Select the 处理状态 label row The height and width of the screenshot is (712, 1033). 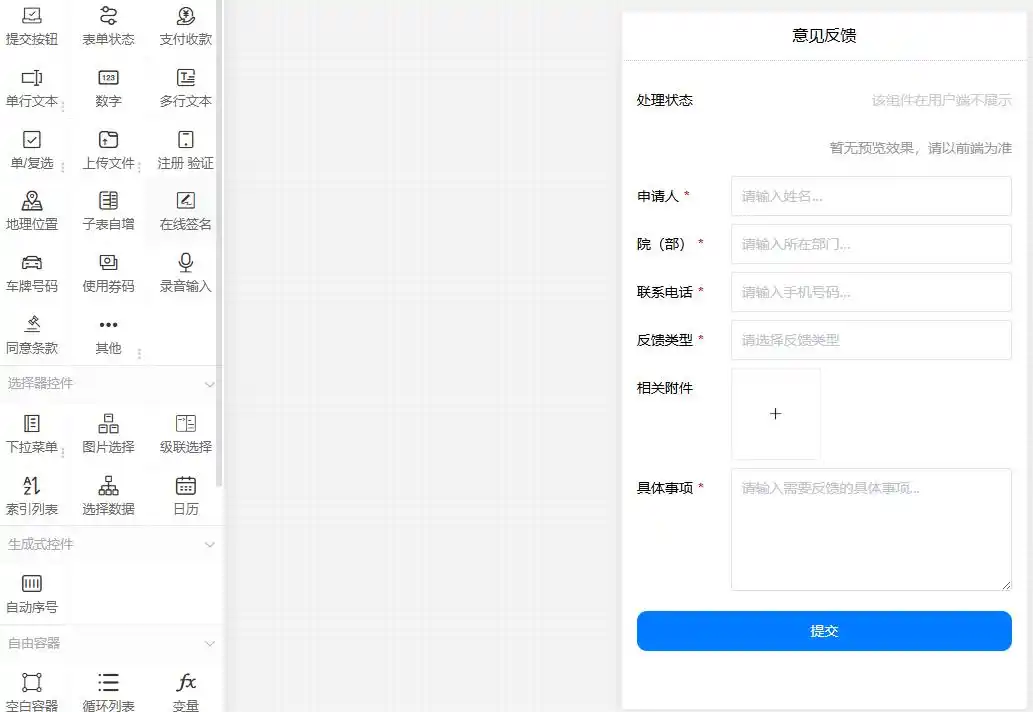pos(824,100)
